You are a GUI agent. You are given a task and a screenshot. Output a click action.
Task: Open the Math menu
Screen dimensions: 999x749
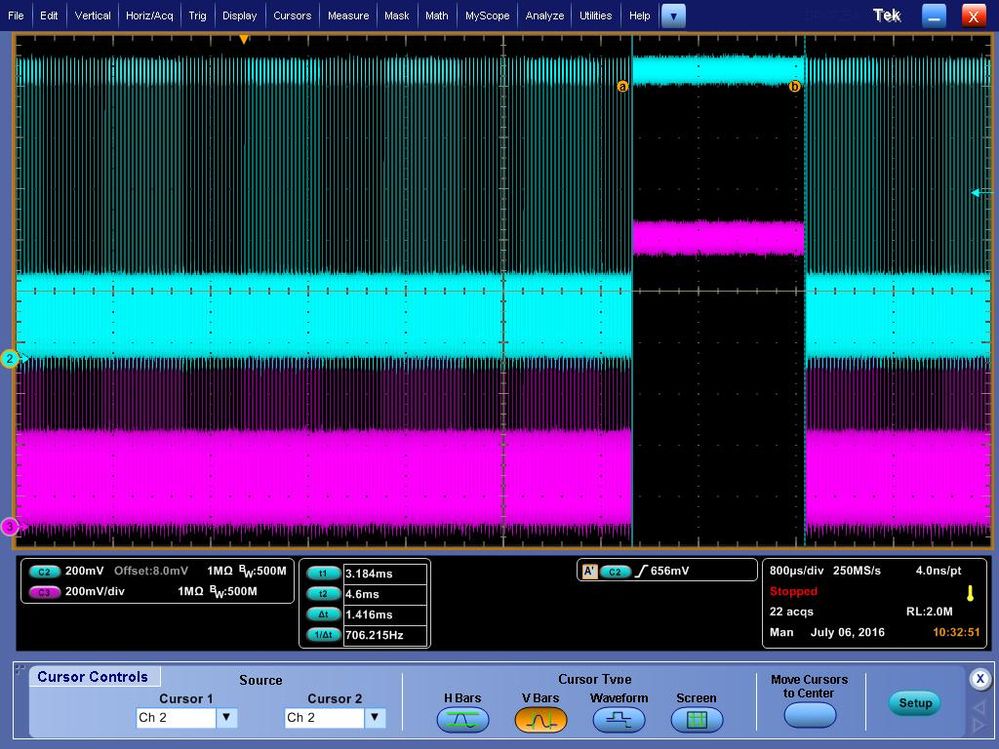(x=436, y=15)
